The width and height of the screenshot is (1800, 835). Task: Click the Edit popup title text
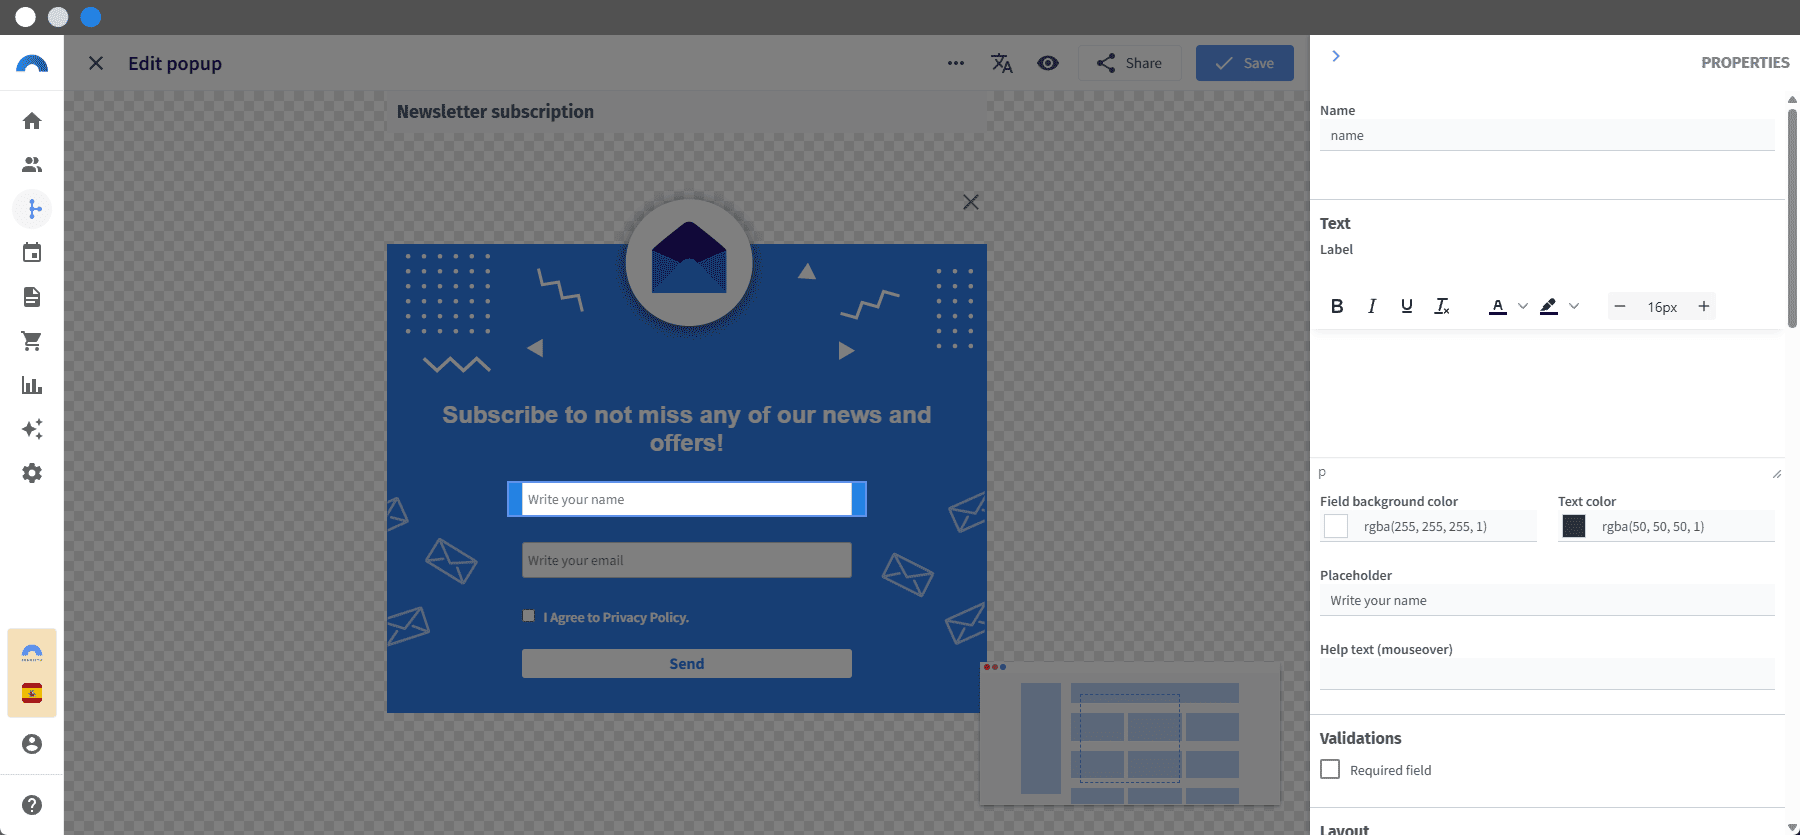[x=175, y=63]
